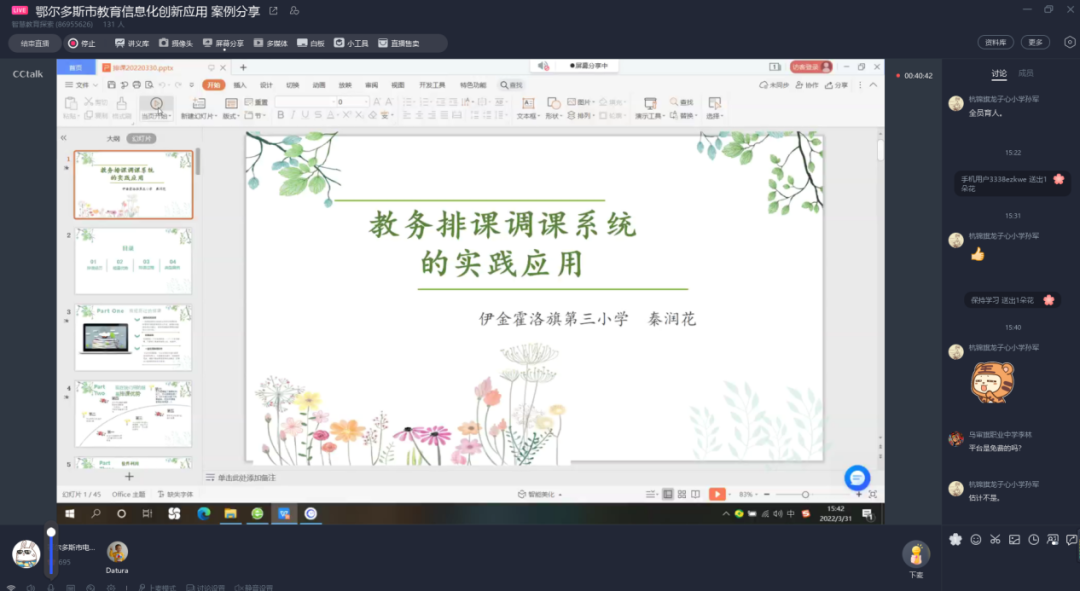Toggle italic formatting
Viewport: 1080px width, 591px height.
tap(293, 115)
